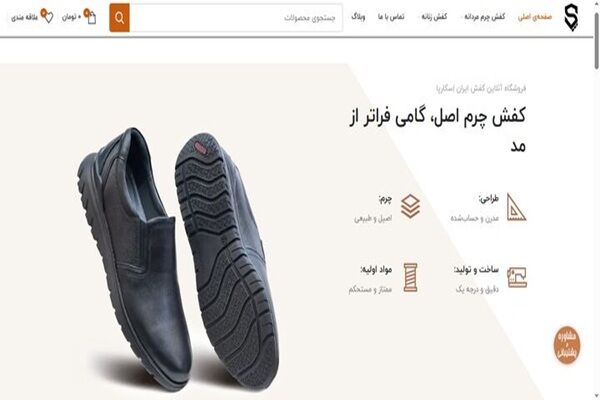Click the orange search magnifier button

click(x=119, y=18)
